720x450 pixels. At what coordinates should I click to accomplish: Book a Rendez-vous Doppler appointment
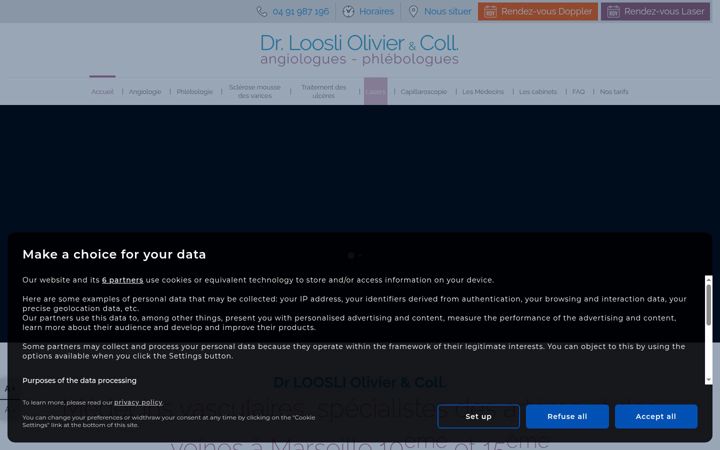pos(538,11)
